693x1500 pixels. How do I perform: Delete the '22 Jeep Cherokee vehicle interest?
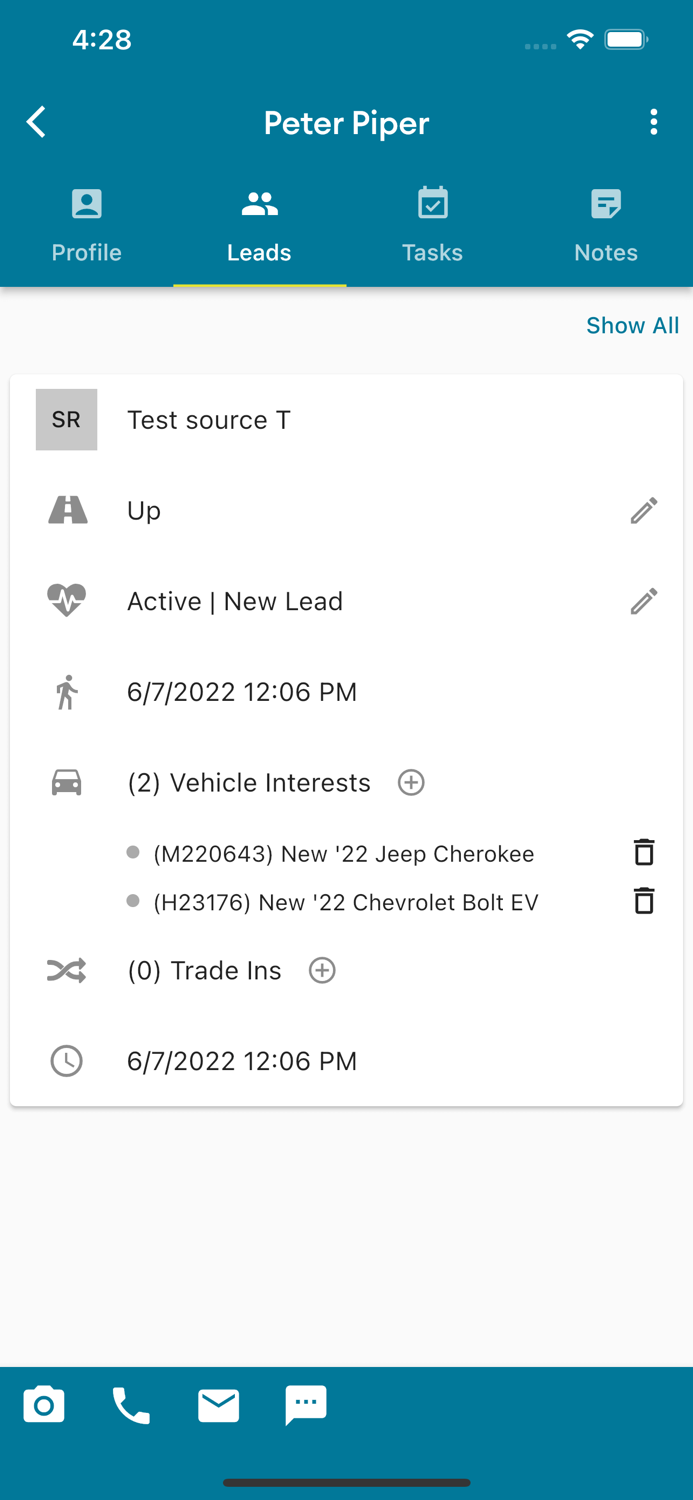(x=644, y=851)
